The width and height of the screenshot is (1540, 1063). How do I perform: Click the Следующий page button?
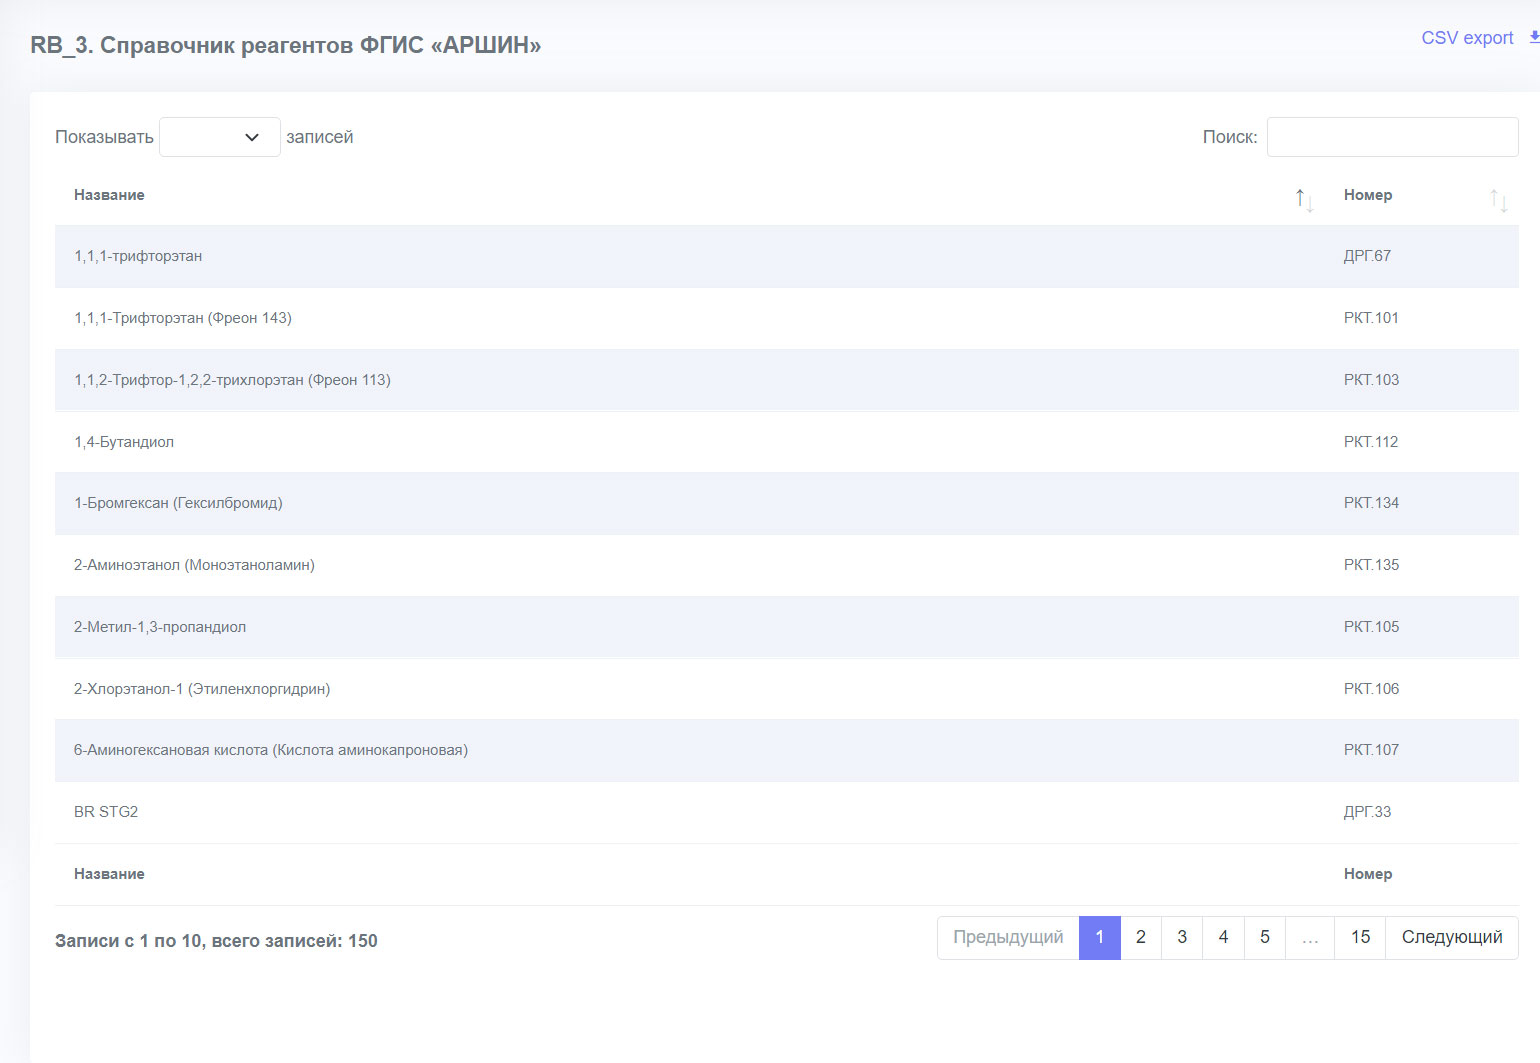(1452, 938)
